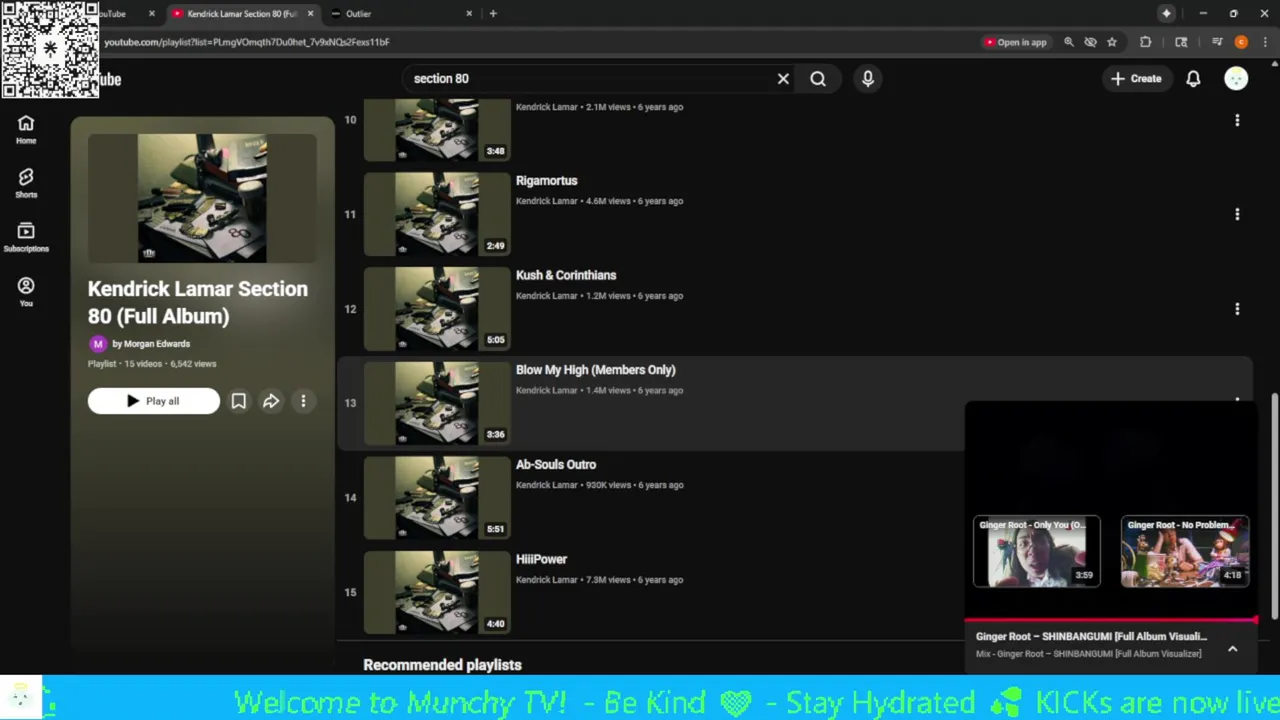Viewport: 1280px width, 720px height.
Task: Click the Recommended playlists heading
Action: coord(442,665)
